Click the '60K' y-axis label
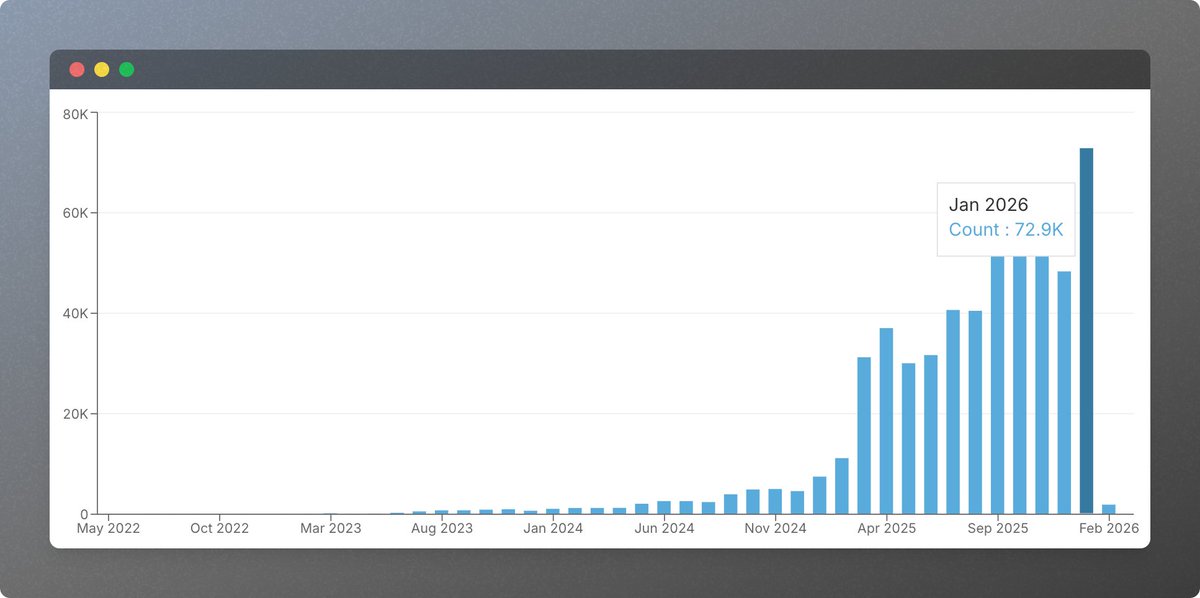The image size is (1200, 598). pyautogui.click(x=76, y=213)
